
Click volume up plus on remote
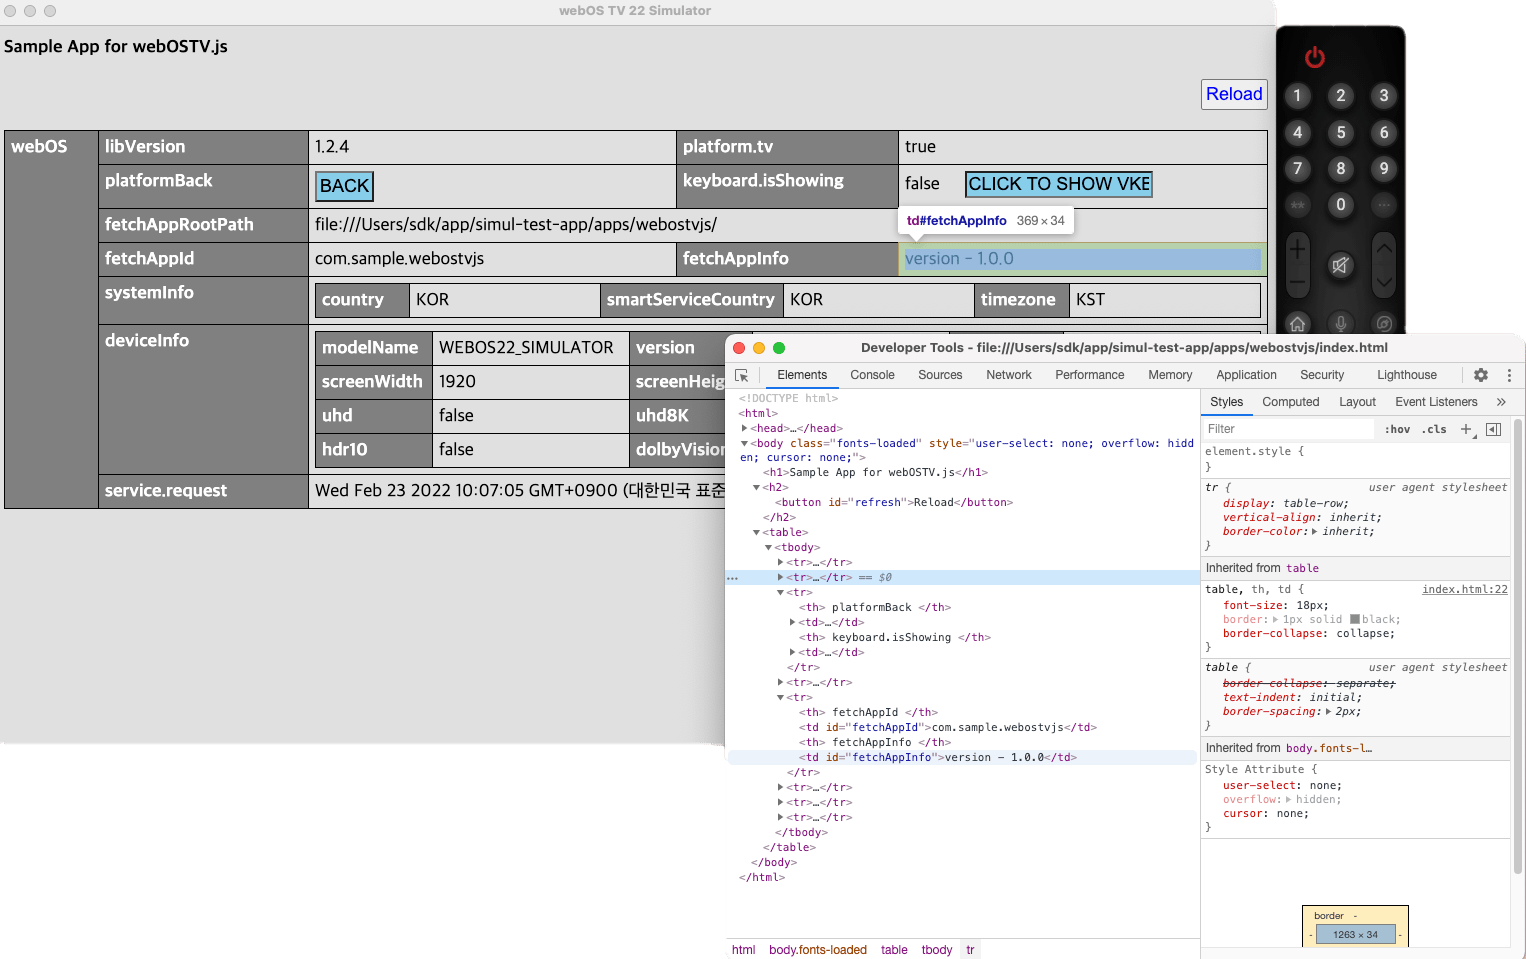[x=1297, y=248]
